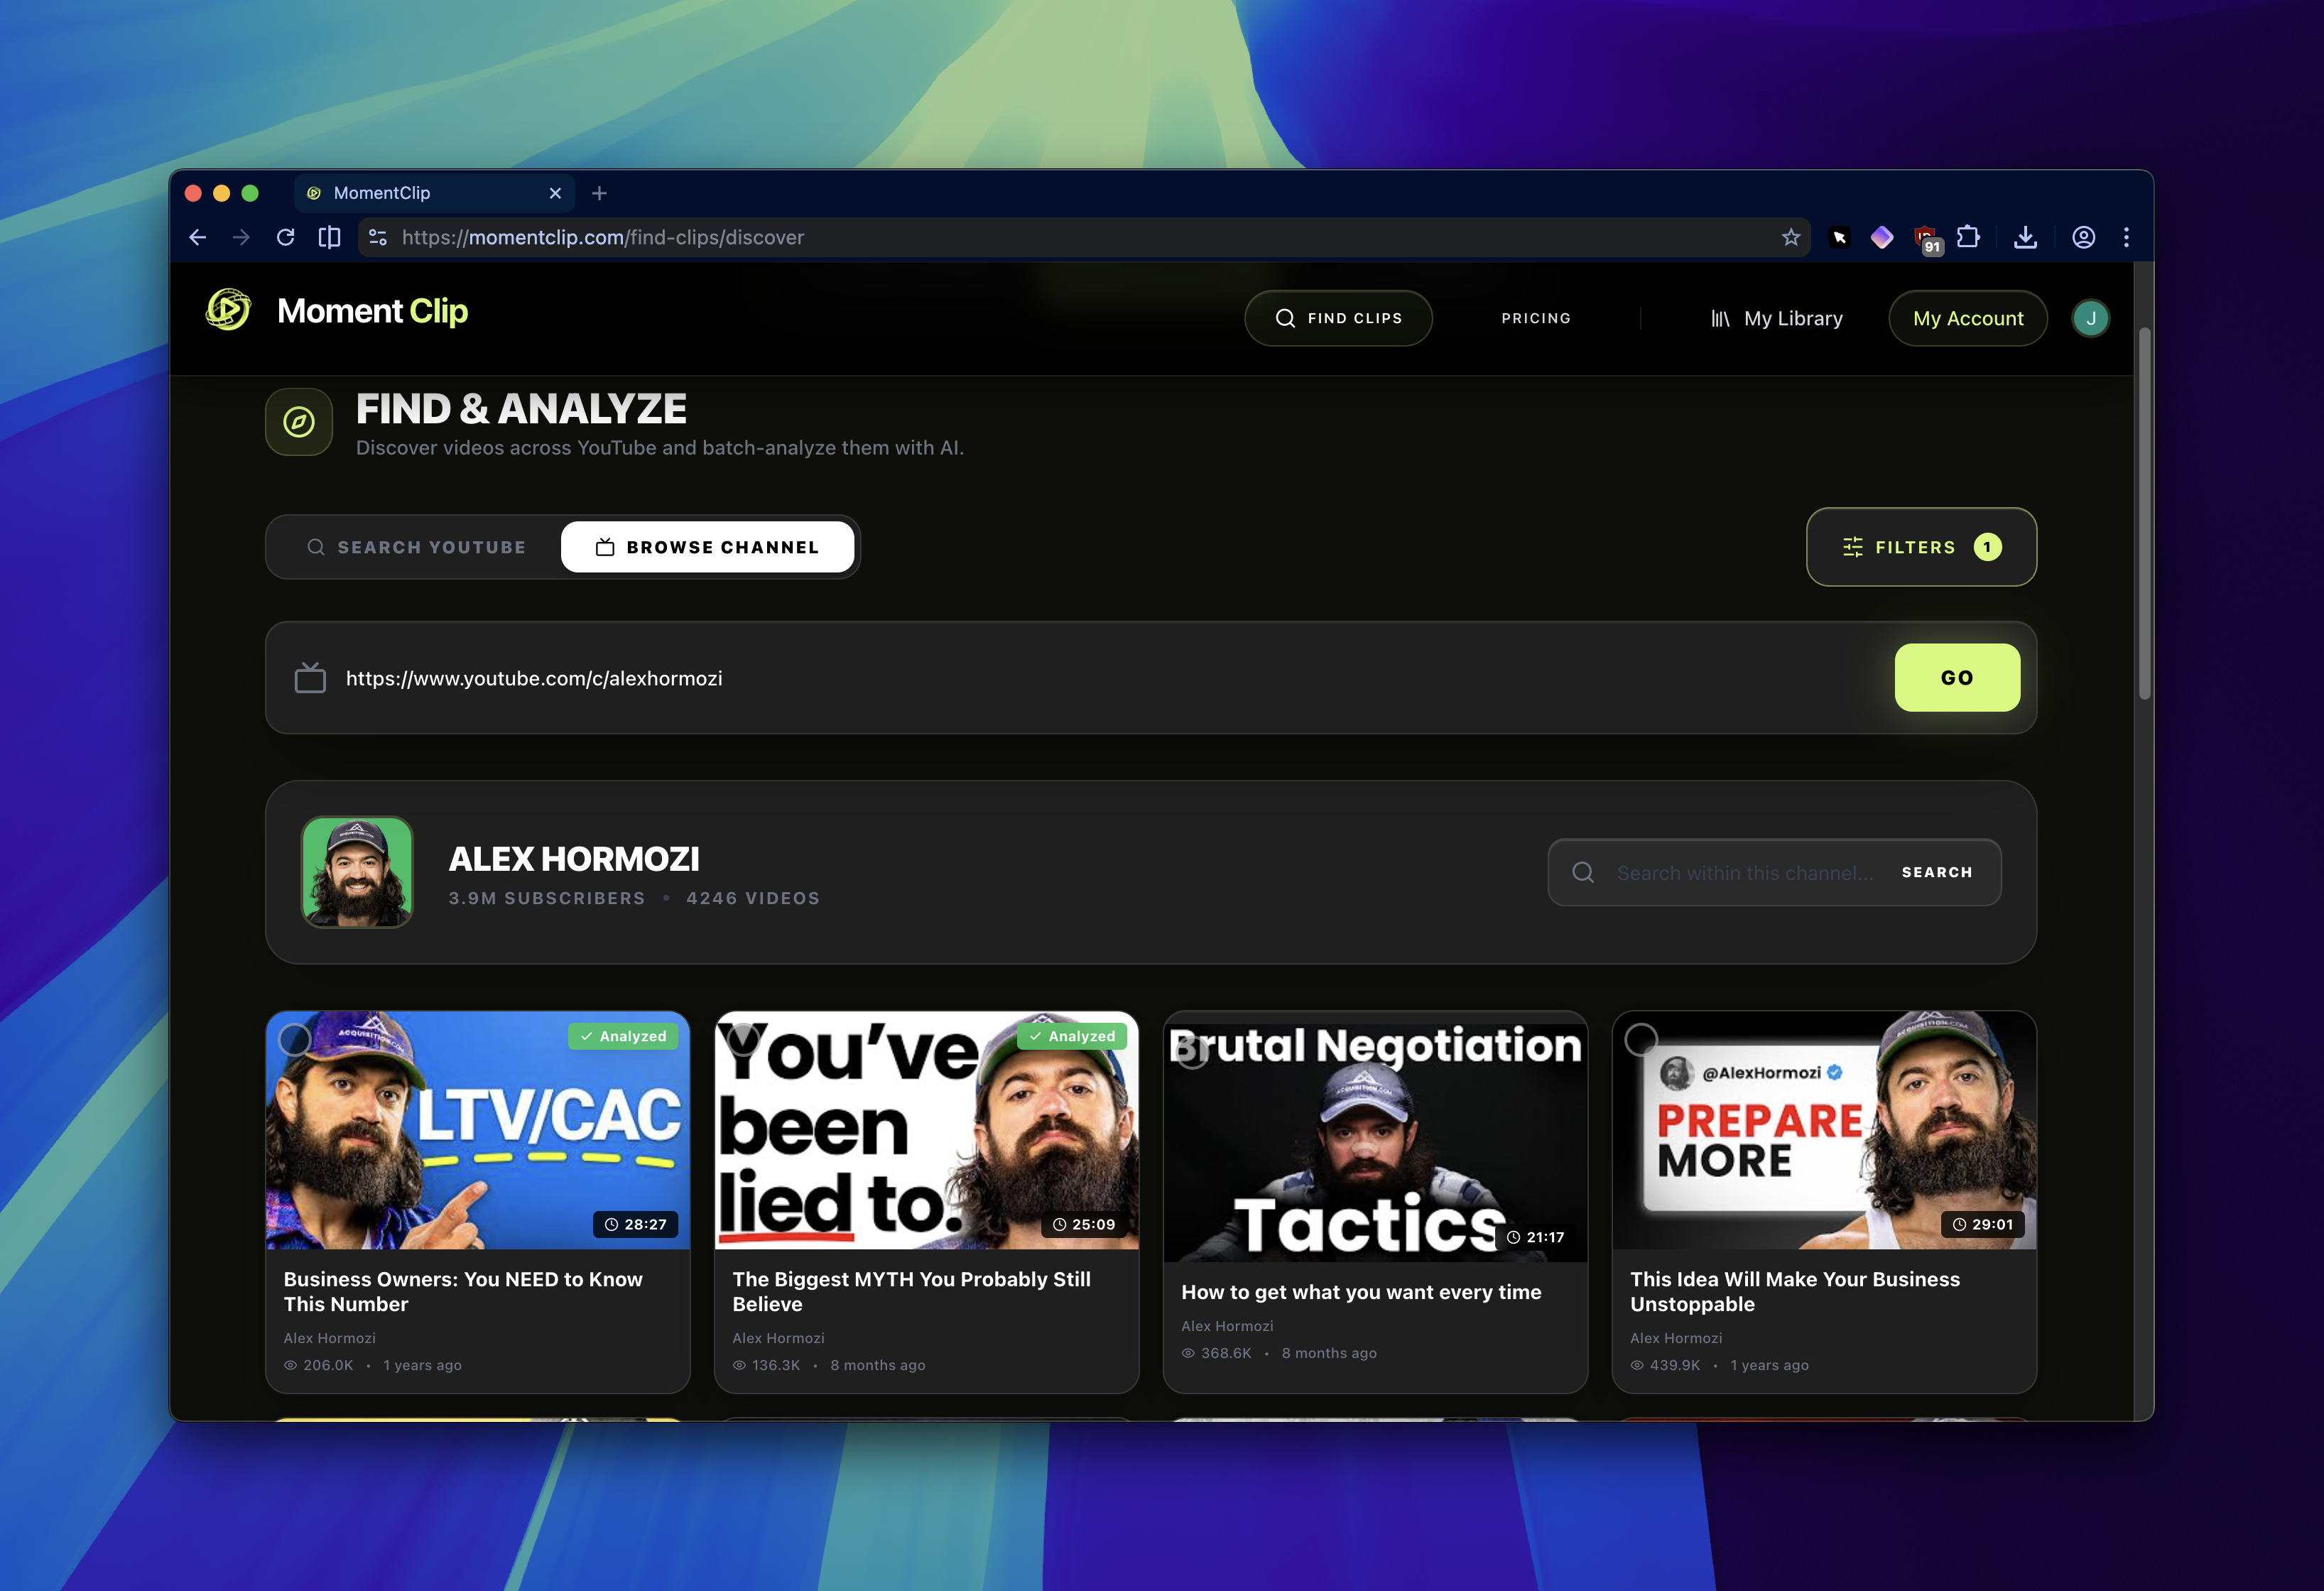
Task: Click the MomentClip logo icon
Action: point(228,310)
